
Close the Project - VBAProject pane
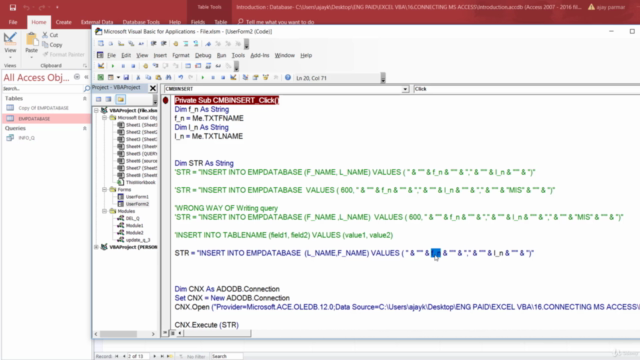pos(153,88)
